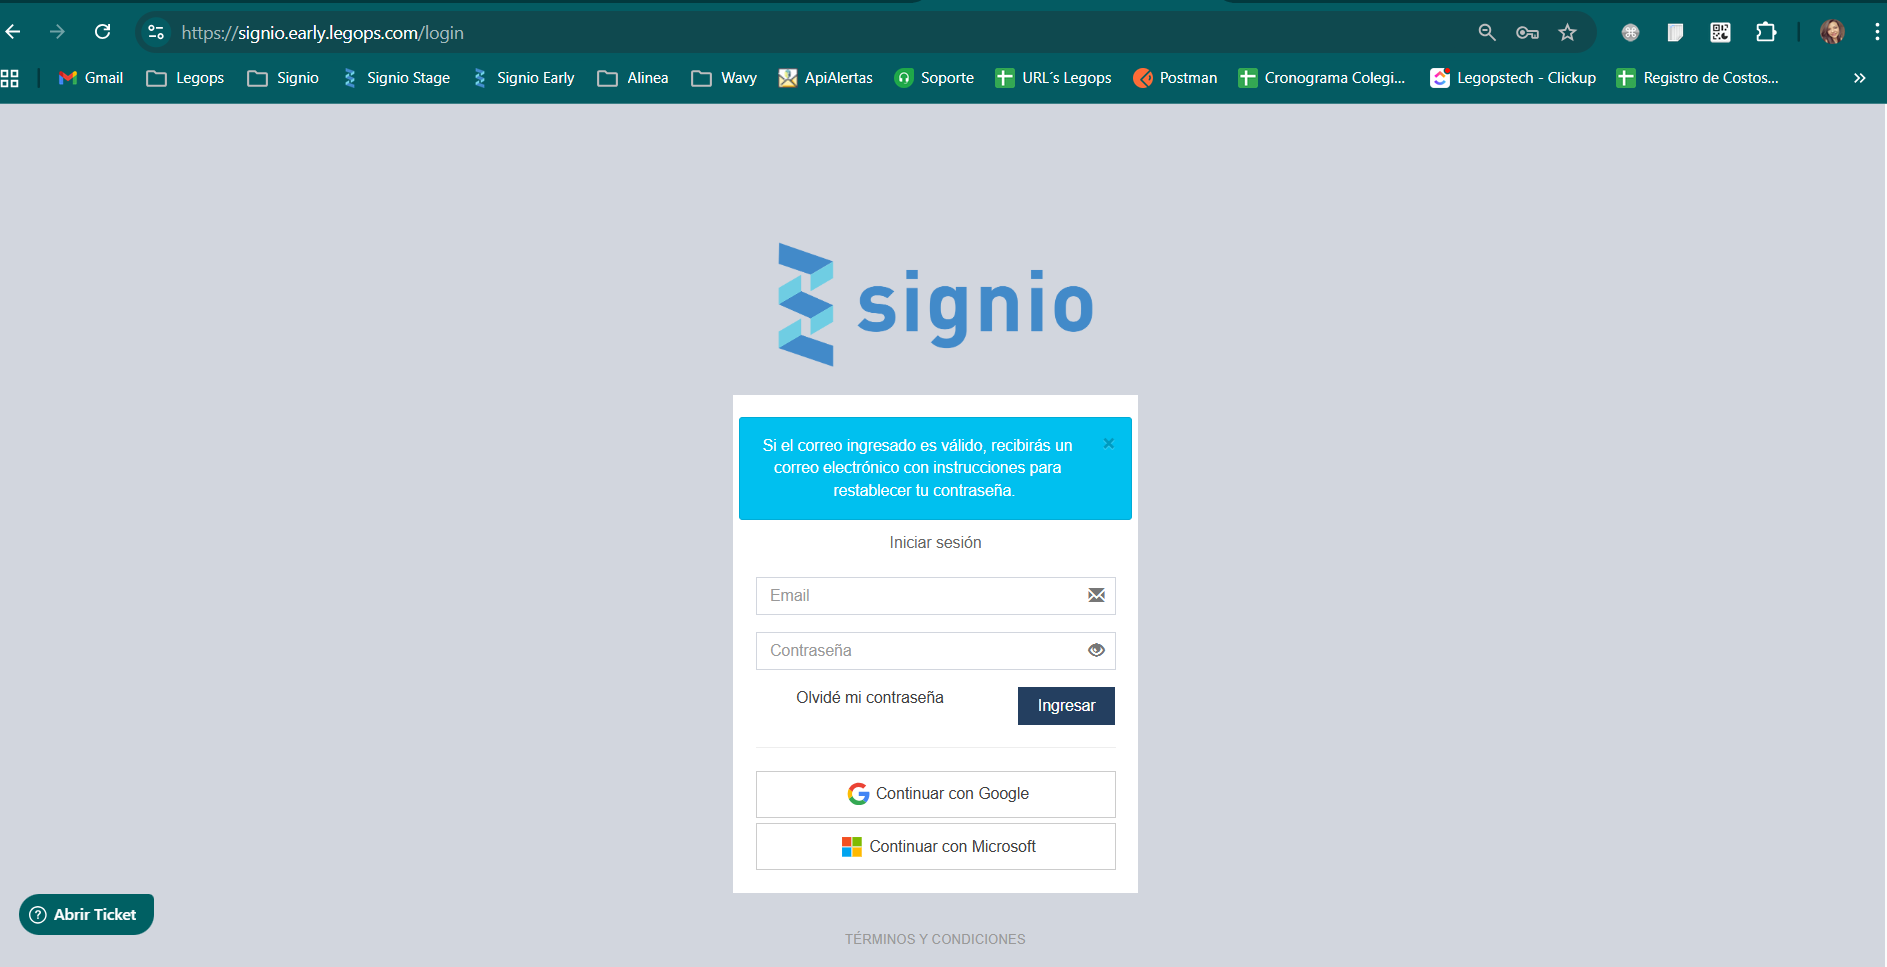
Task: Open the Wavy bookmark folder
Action: pos(724,78)
